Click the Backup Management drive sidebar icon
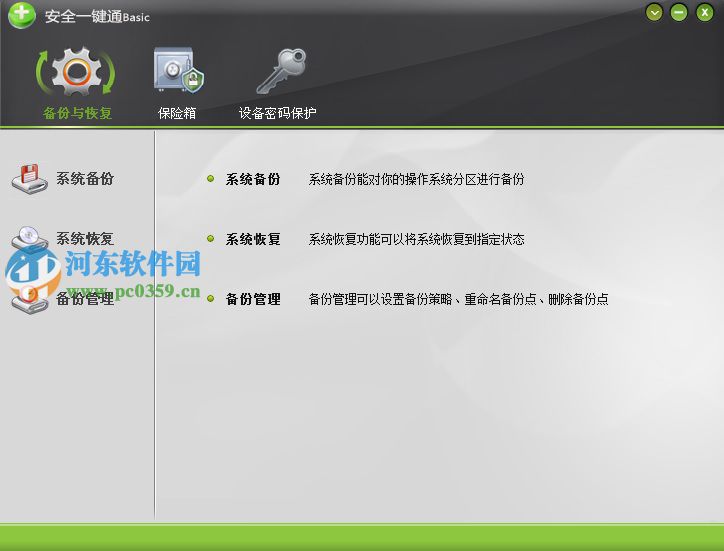724x551 pixels. 30,300
